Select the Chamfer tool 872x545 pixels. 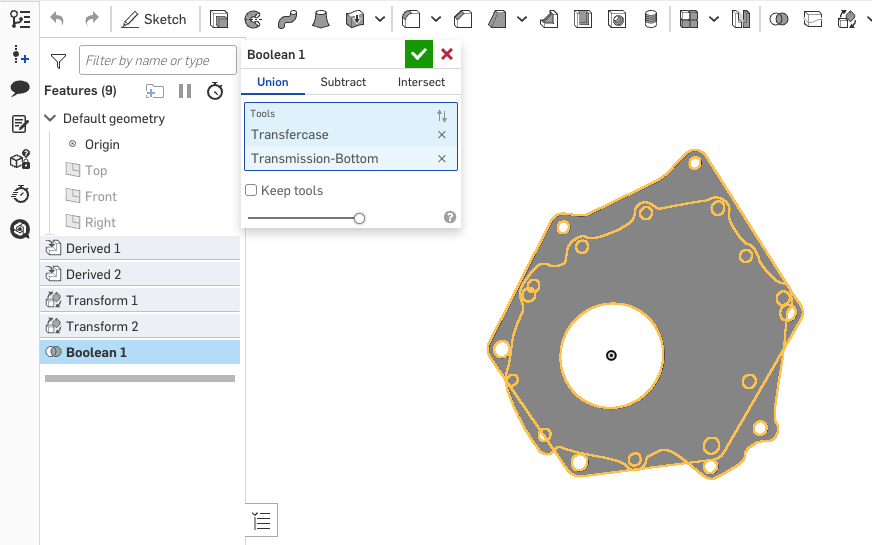click(463, 19)
